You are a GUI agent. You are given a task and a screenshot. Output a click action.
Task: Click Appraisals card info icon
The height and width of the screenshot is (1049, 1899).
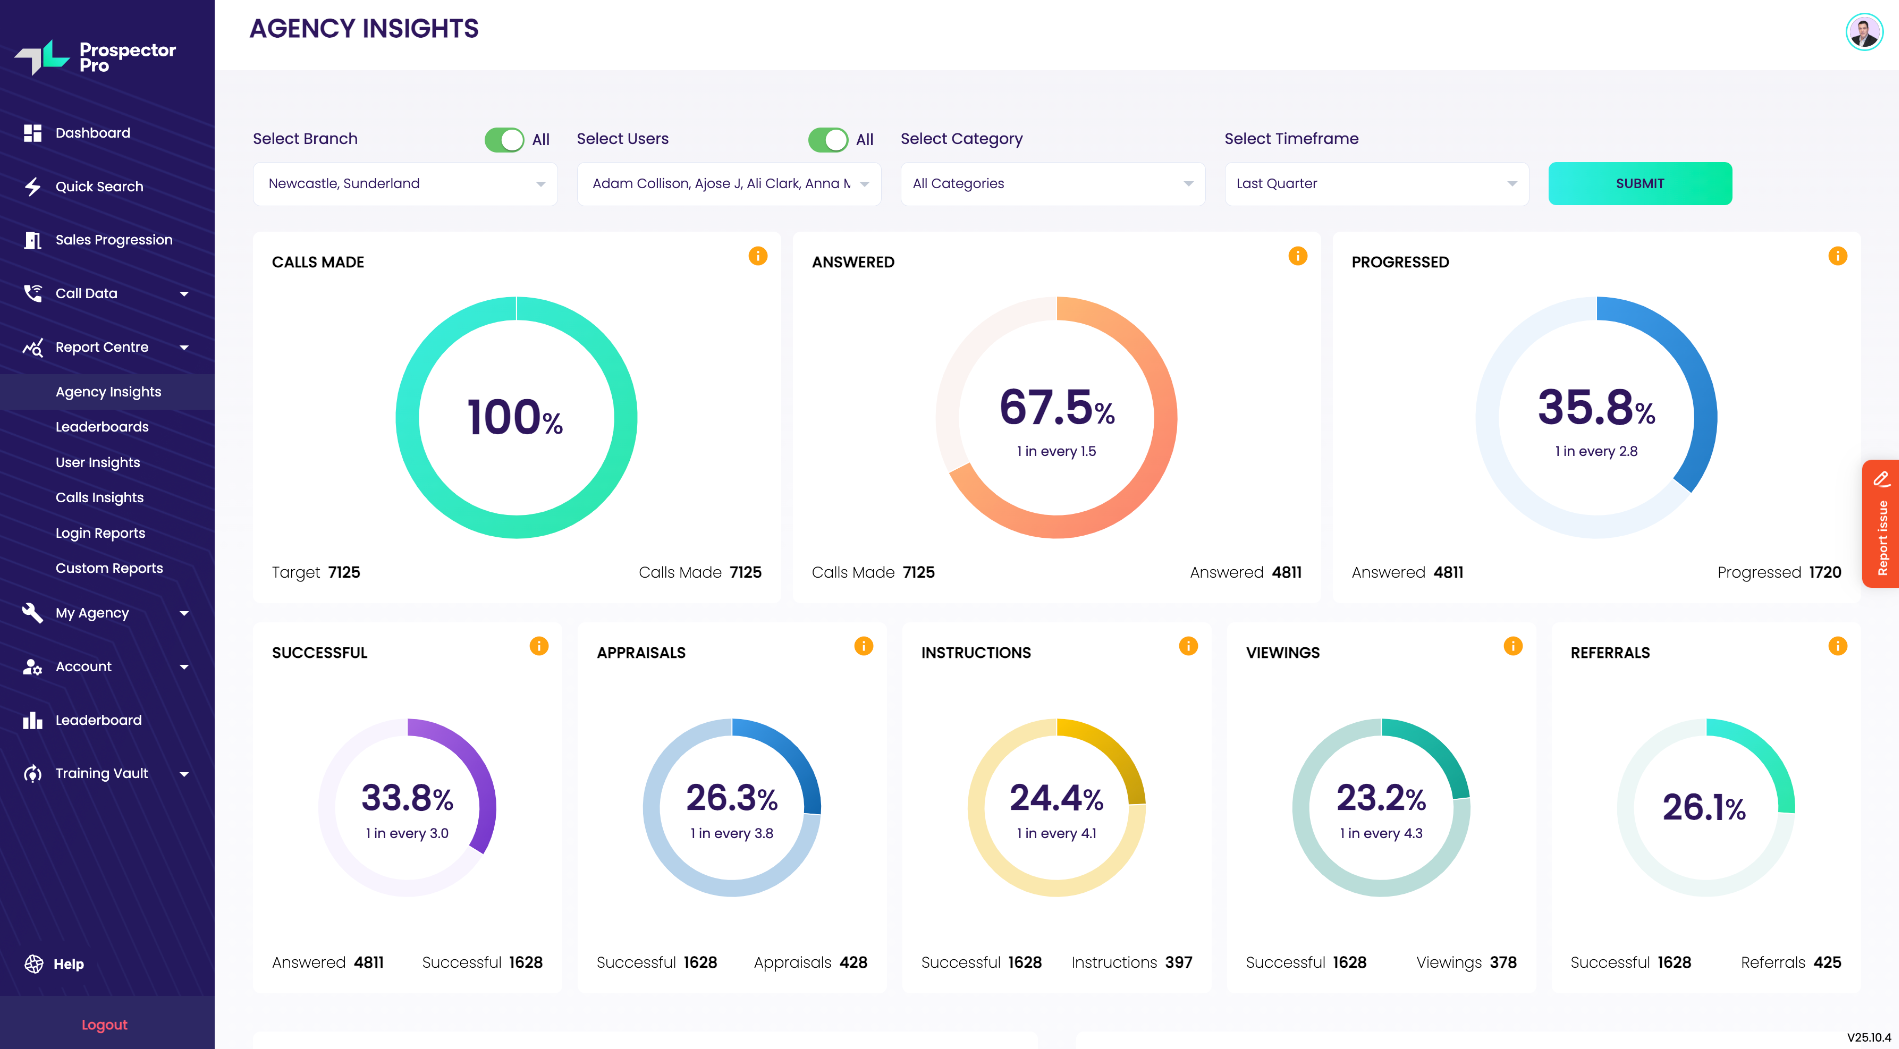[864, 646]
